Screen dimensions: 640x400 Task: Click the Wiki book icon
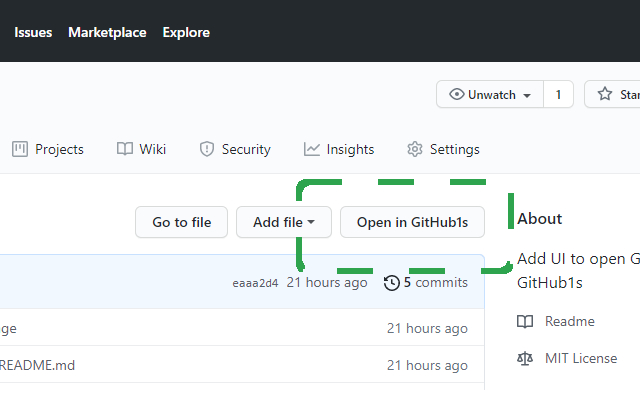click(125, 149)
